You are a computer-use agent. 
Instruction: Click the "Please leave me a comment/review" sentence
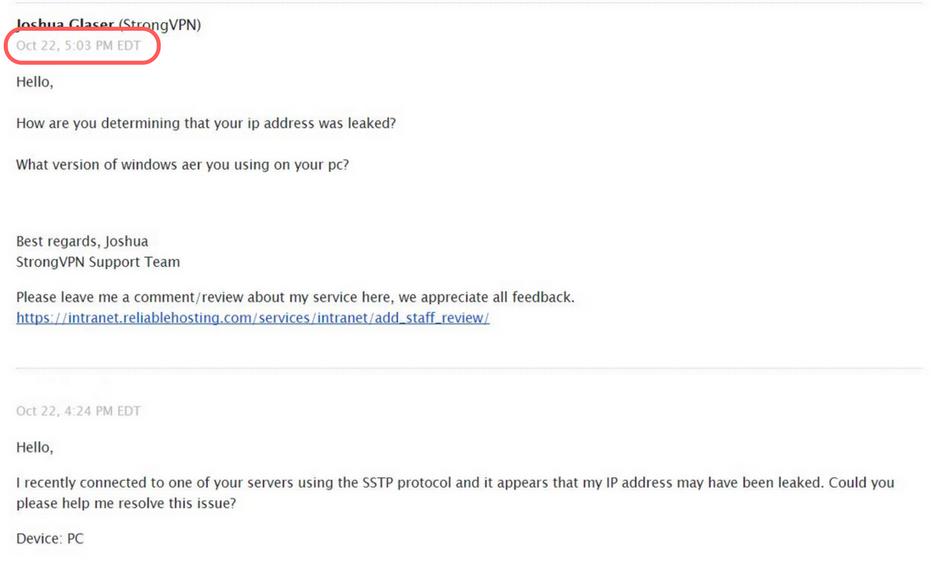click(x=295, y=297)
